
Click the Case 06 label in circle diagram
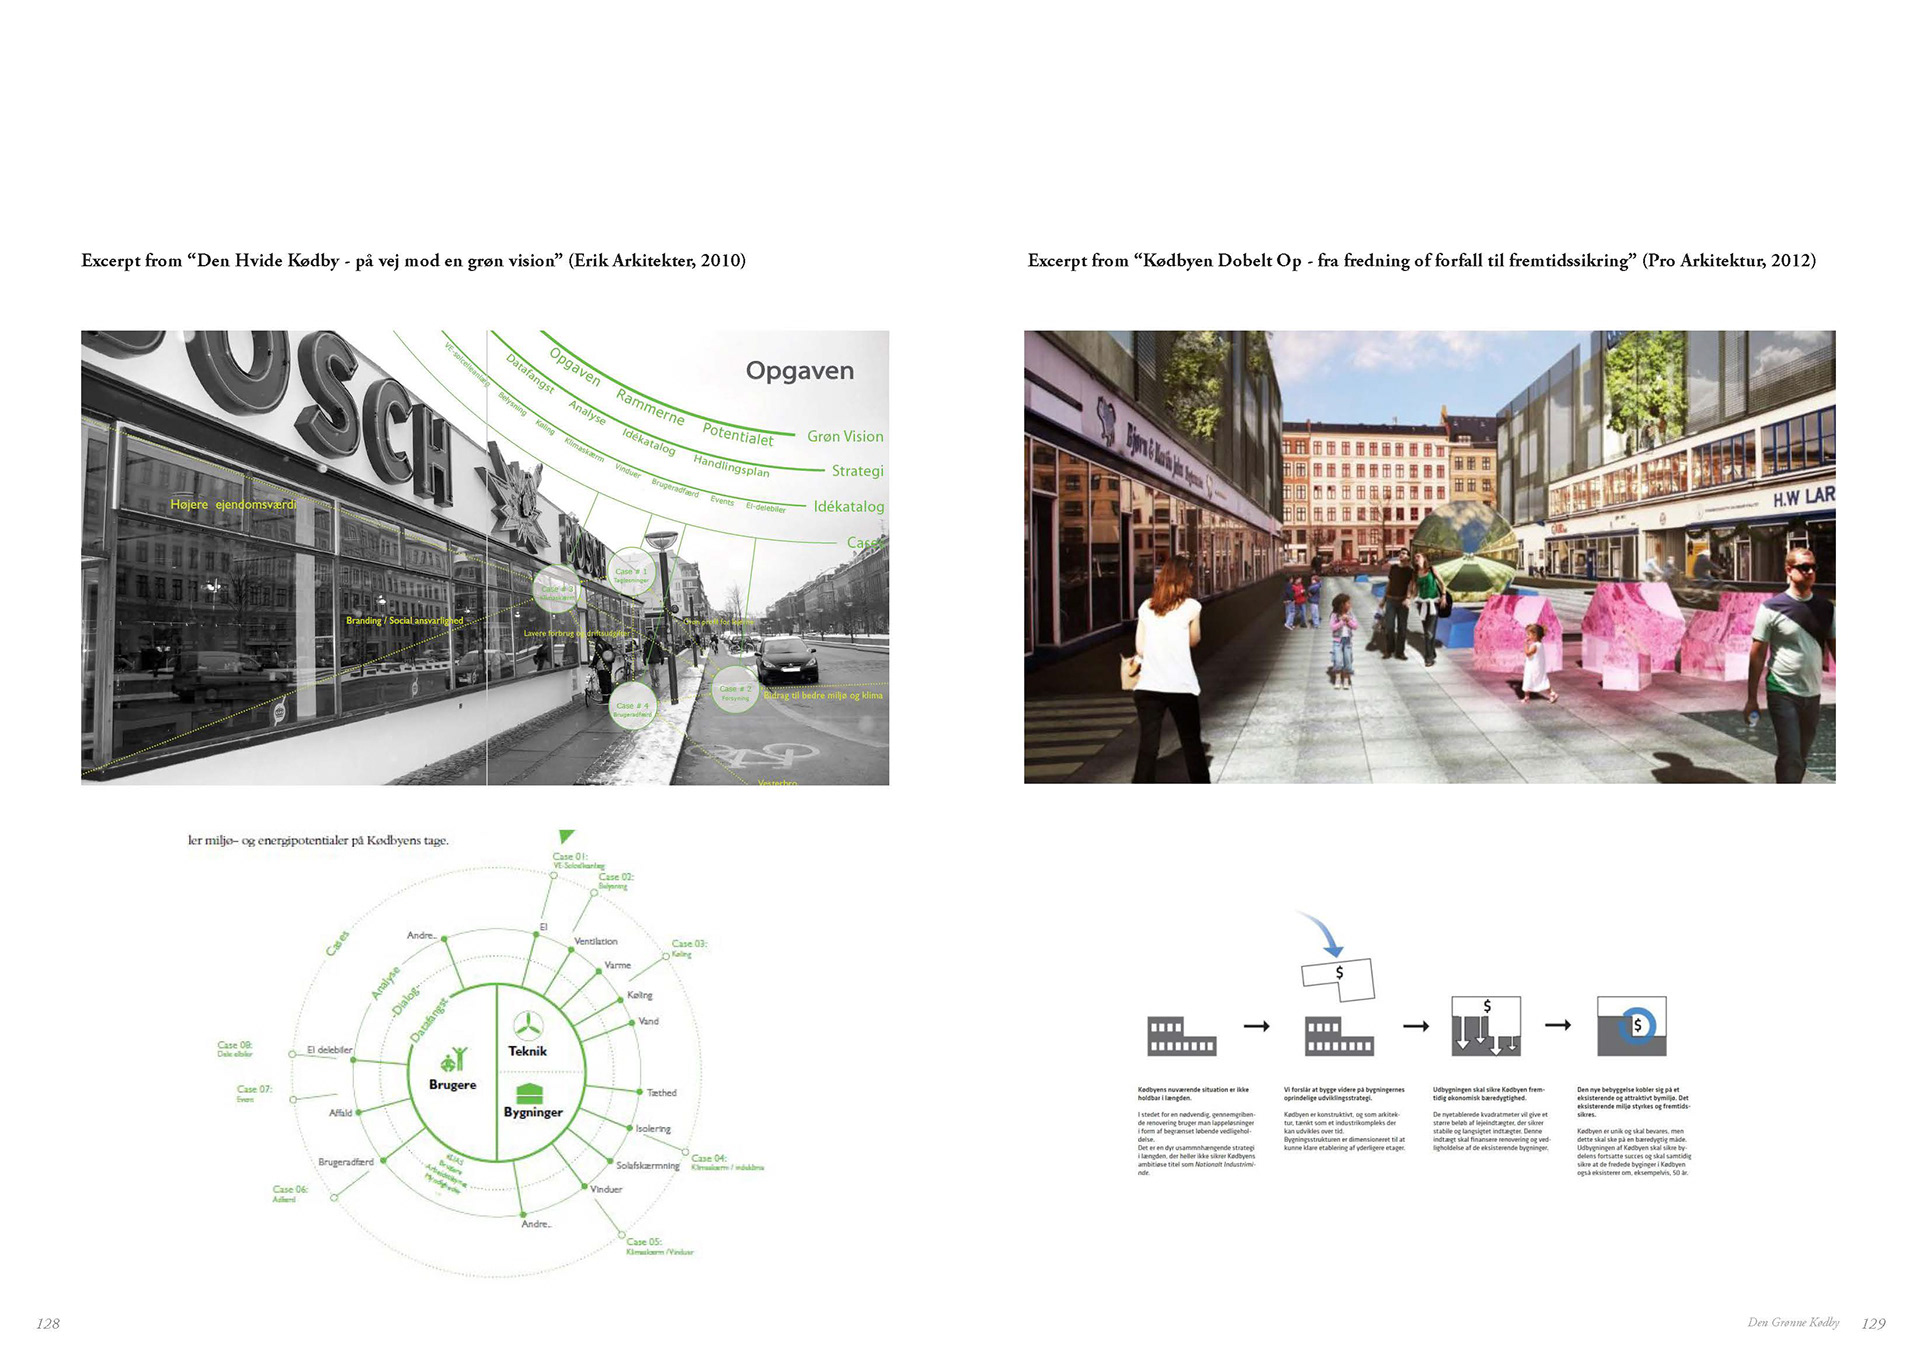coord(290,1190)
